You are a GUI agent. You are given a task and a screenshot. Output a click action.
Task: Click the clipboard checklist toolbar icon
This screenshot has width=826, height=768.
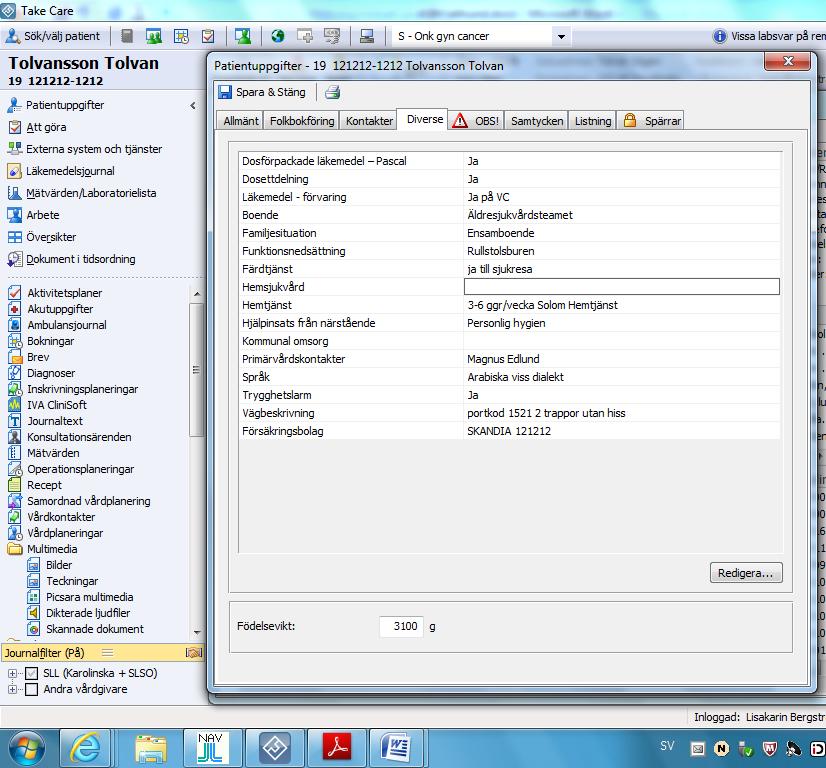click(x=208, y=36)
